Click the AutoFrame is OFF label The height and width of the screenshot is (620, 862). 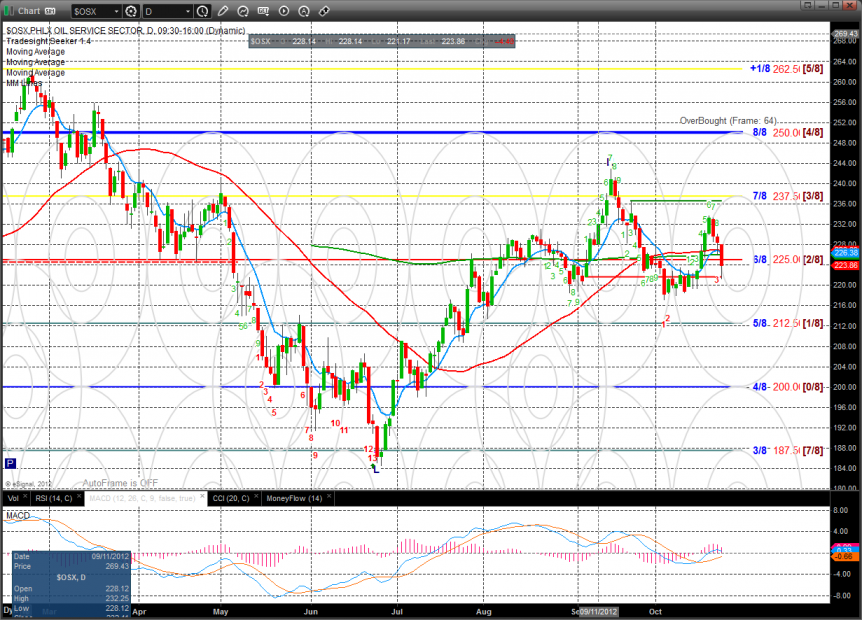click(x=120, y=482)
